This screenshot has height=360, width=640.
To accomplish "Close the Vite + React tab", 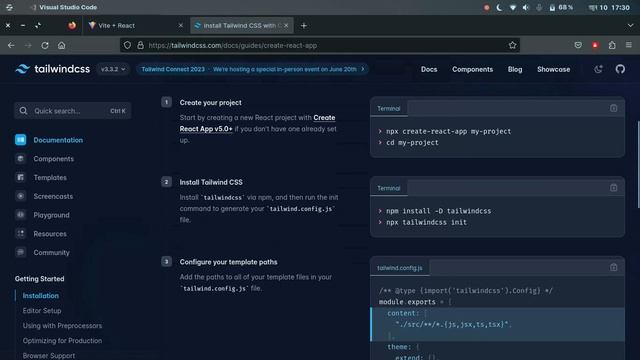I will [x=180, y=25].
